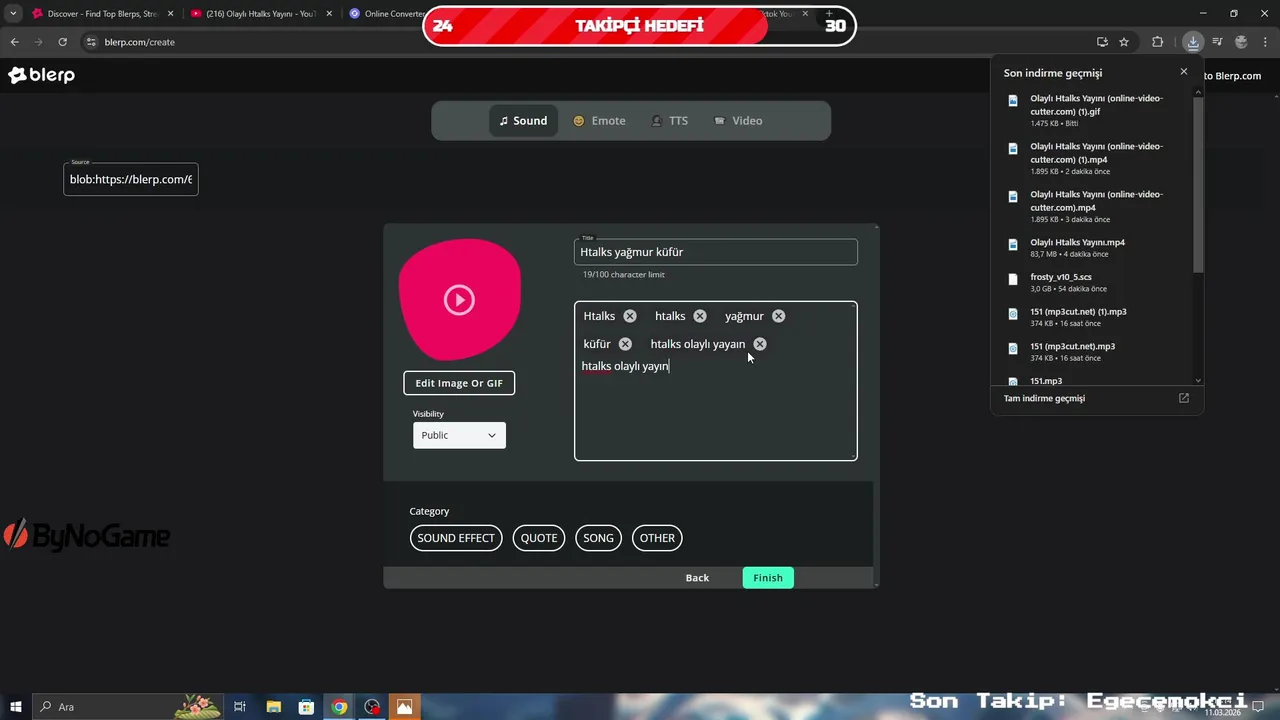This screenshot has width=1280, height=720.
Task: Select the Emote tab
Action: 599,121
